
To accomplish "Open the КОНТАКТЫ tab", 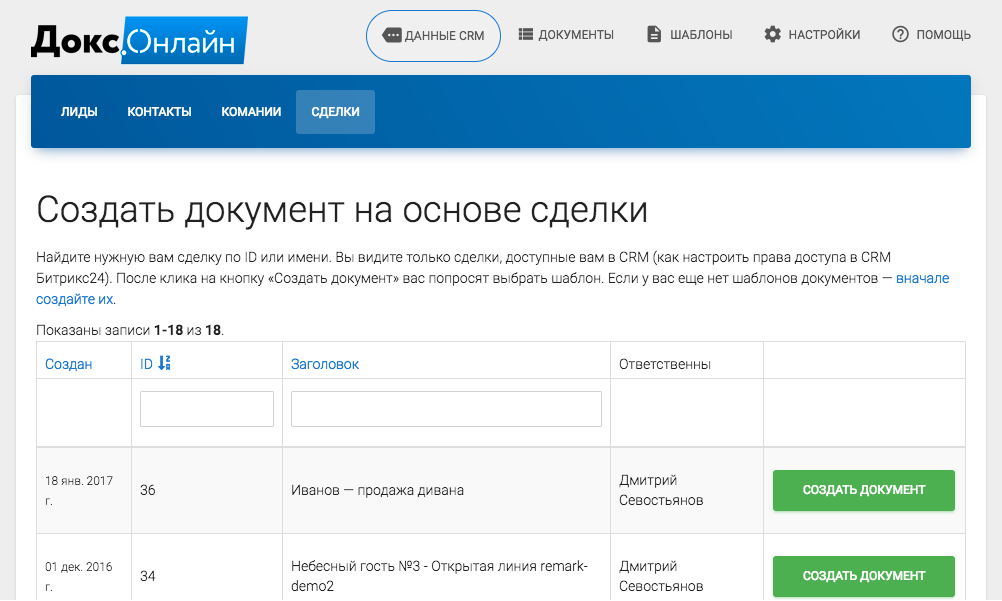I will (159, 111).
